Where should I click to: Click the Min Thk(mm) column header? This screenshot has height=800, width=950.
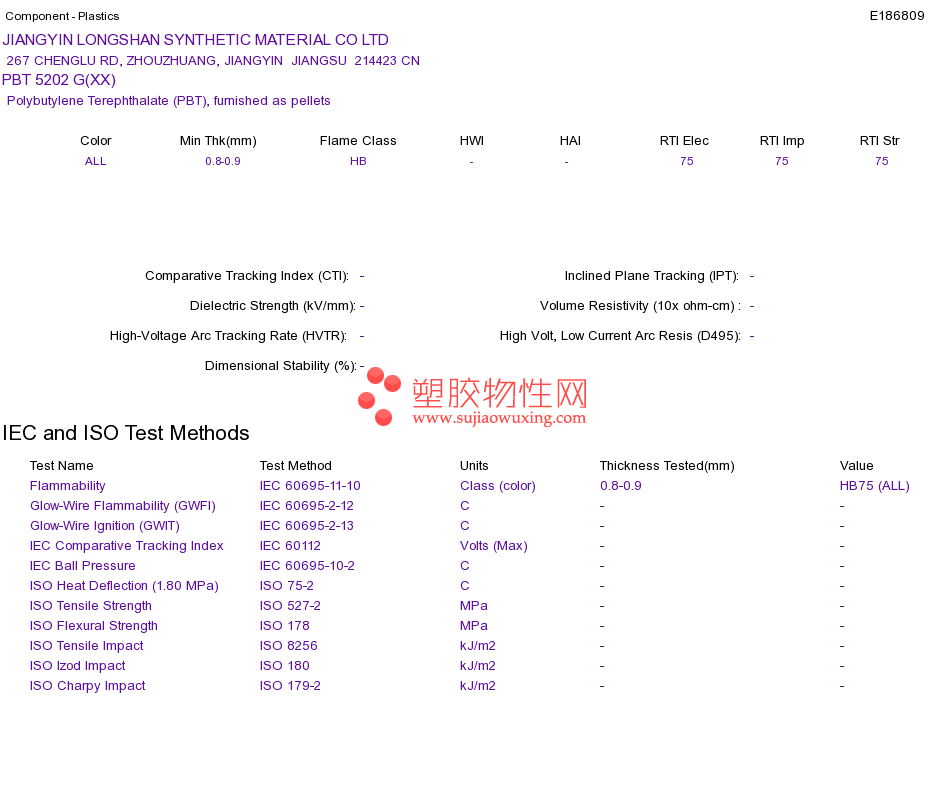218,141
